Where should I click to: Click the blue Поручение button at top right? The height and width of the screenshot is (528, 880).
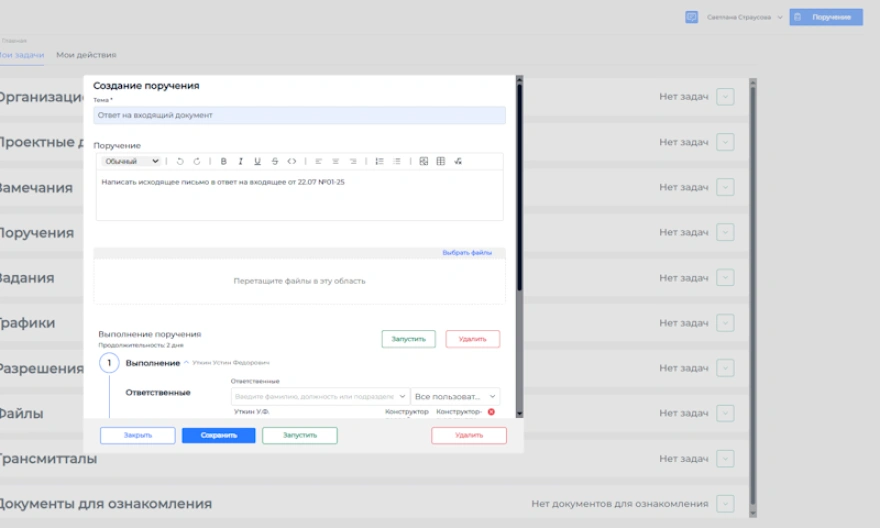point(826,17)
